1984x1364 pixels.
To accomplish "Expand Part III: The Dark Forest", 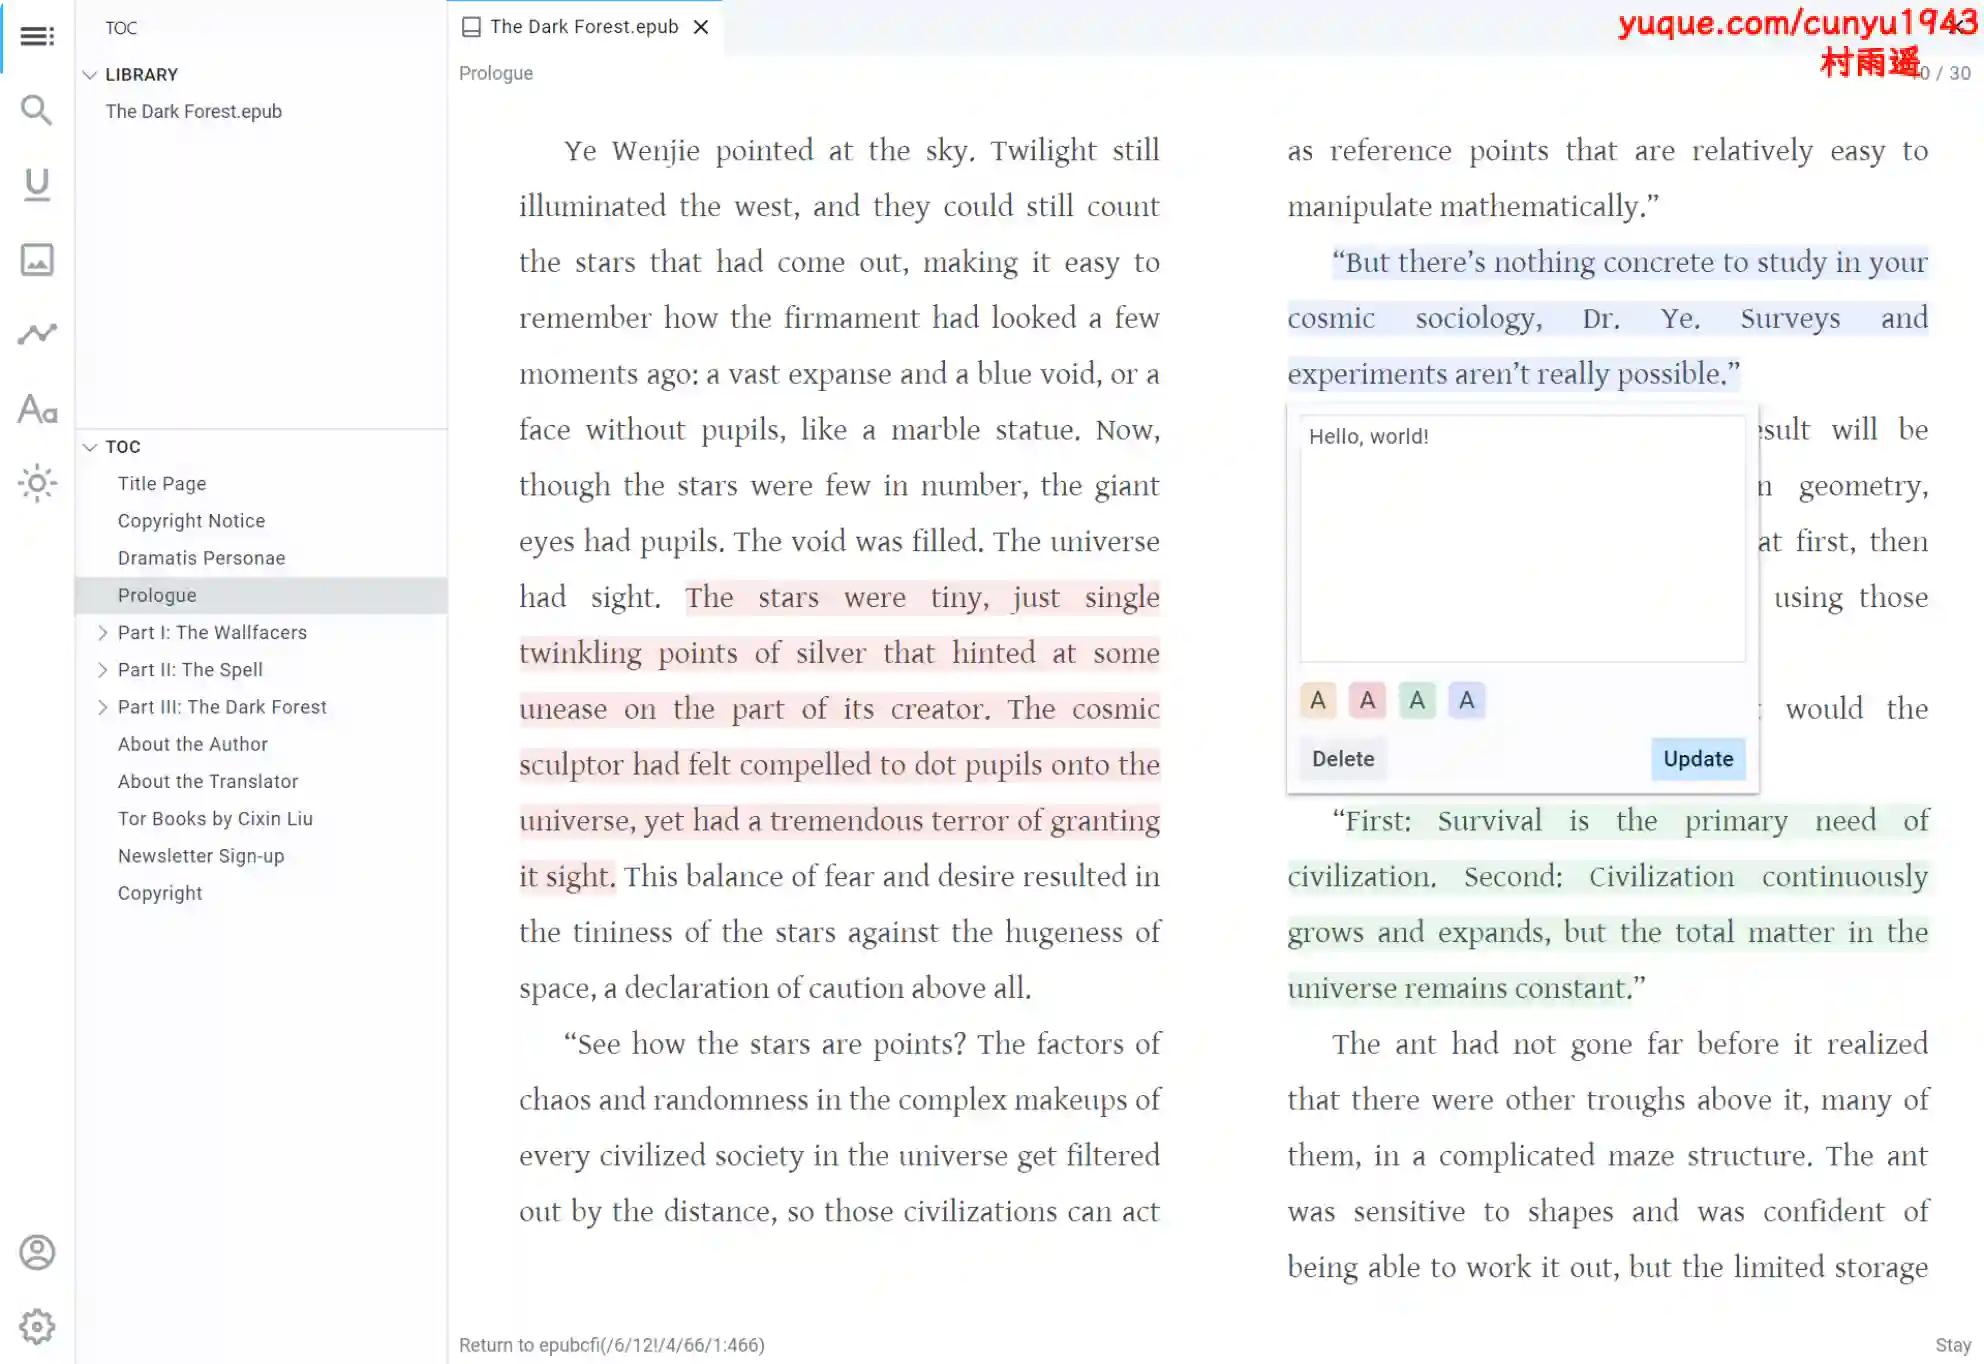I will pos(102,707).
